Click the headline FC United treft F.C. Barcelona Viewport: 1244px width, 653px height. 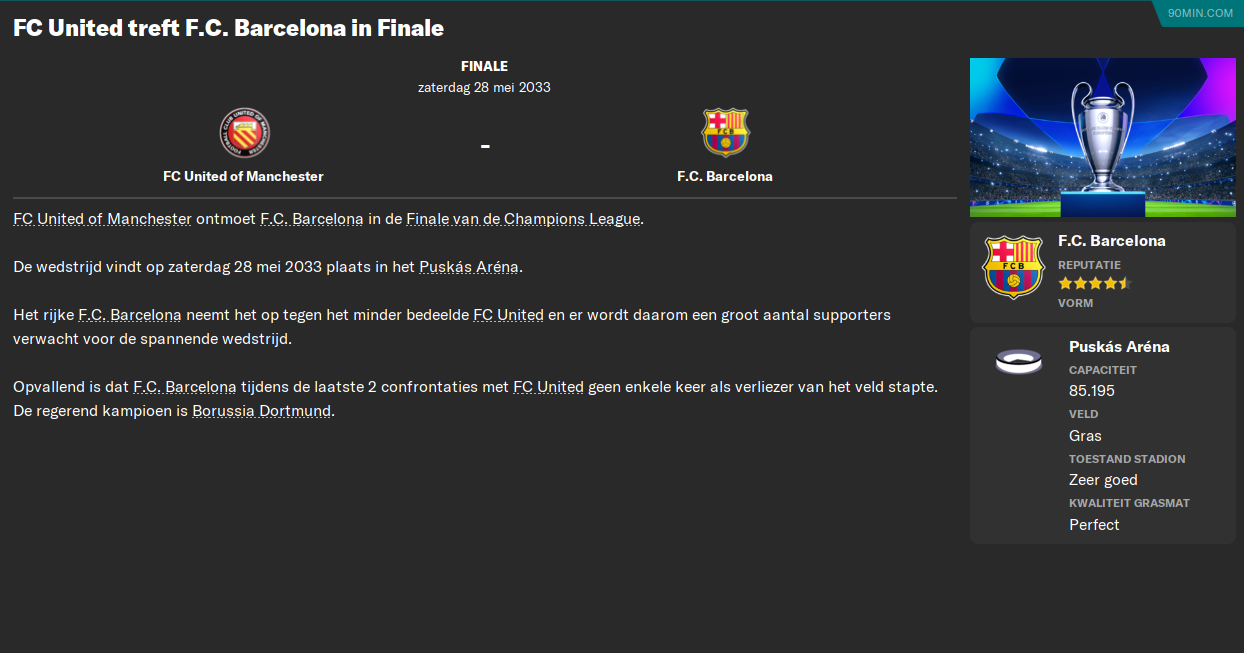[x=227, y=28]
